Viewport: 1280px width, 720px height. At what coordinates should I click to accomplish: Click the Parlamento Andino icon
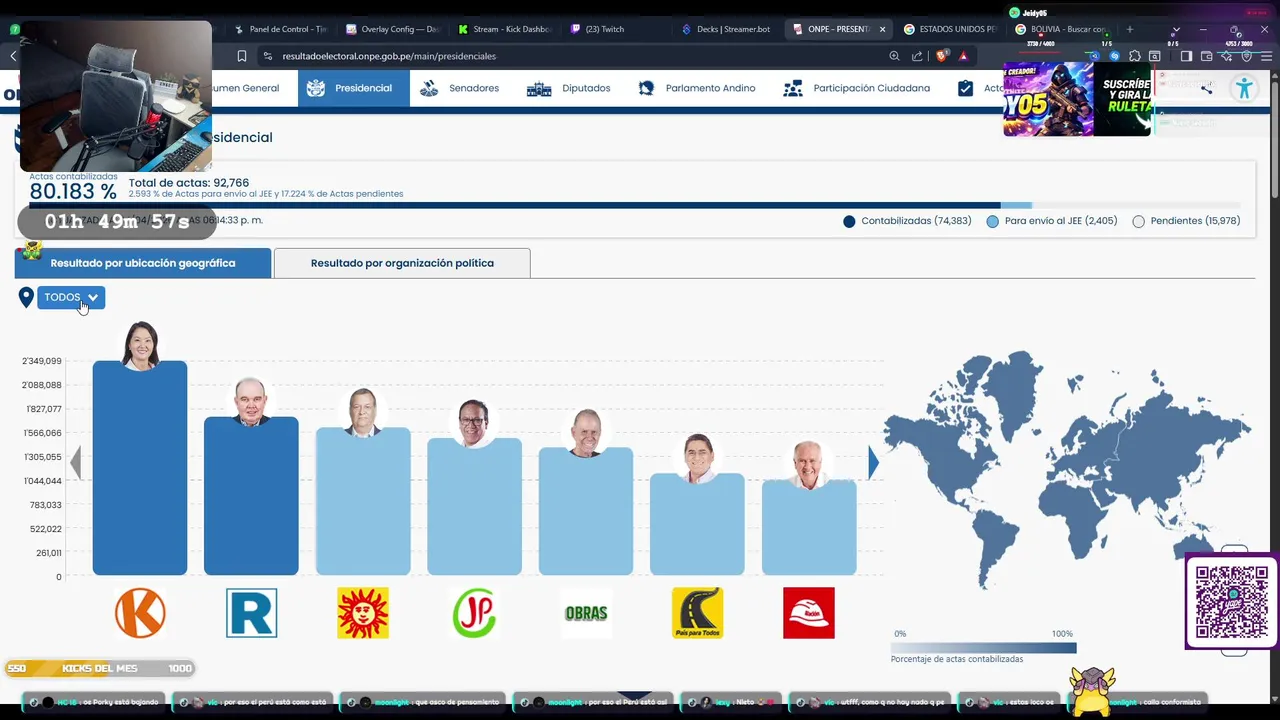point(646,88)
